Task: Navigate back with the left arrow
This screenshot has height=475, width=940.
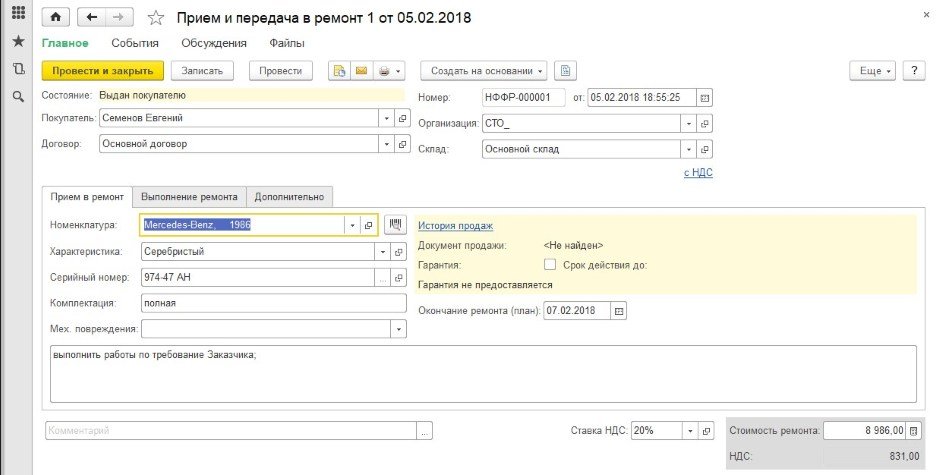Action: pyautogui.click(x=92, y=17)
